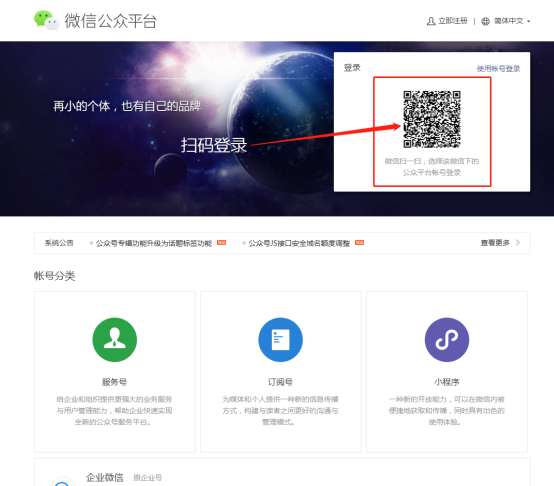Click the globe language icon

[485, 21]
